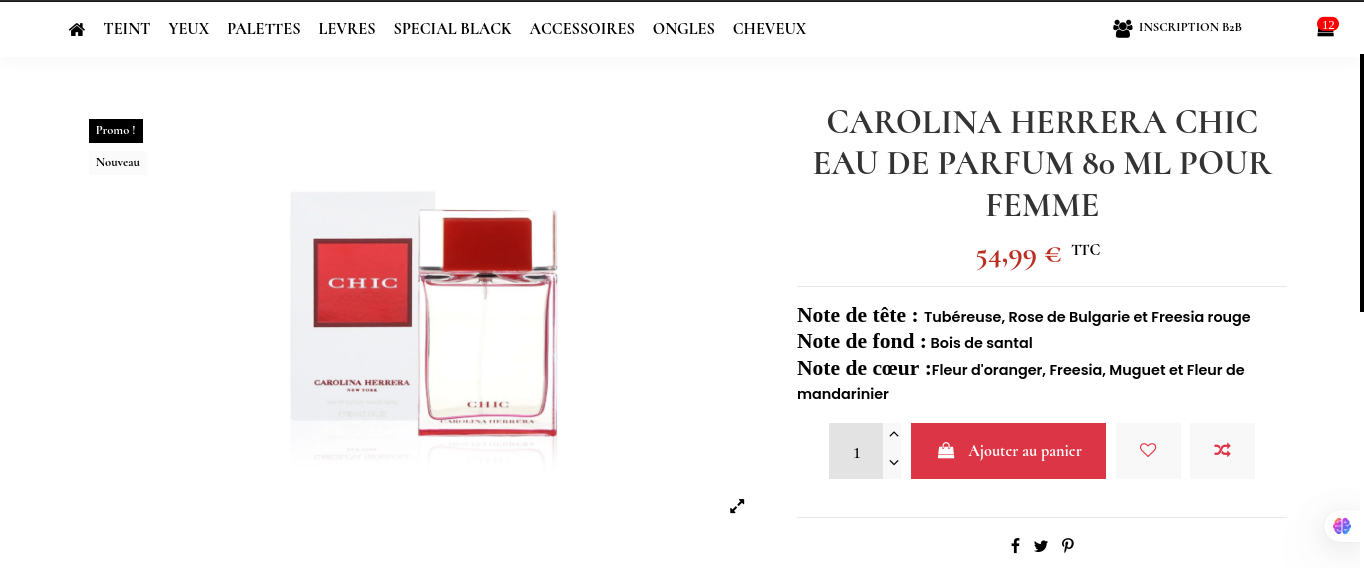Increase quantity with up arrow

(x=894, y=434)
